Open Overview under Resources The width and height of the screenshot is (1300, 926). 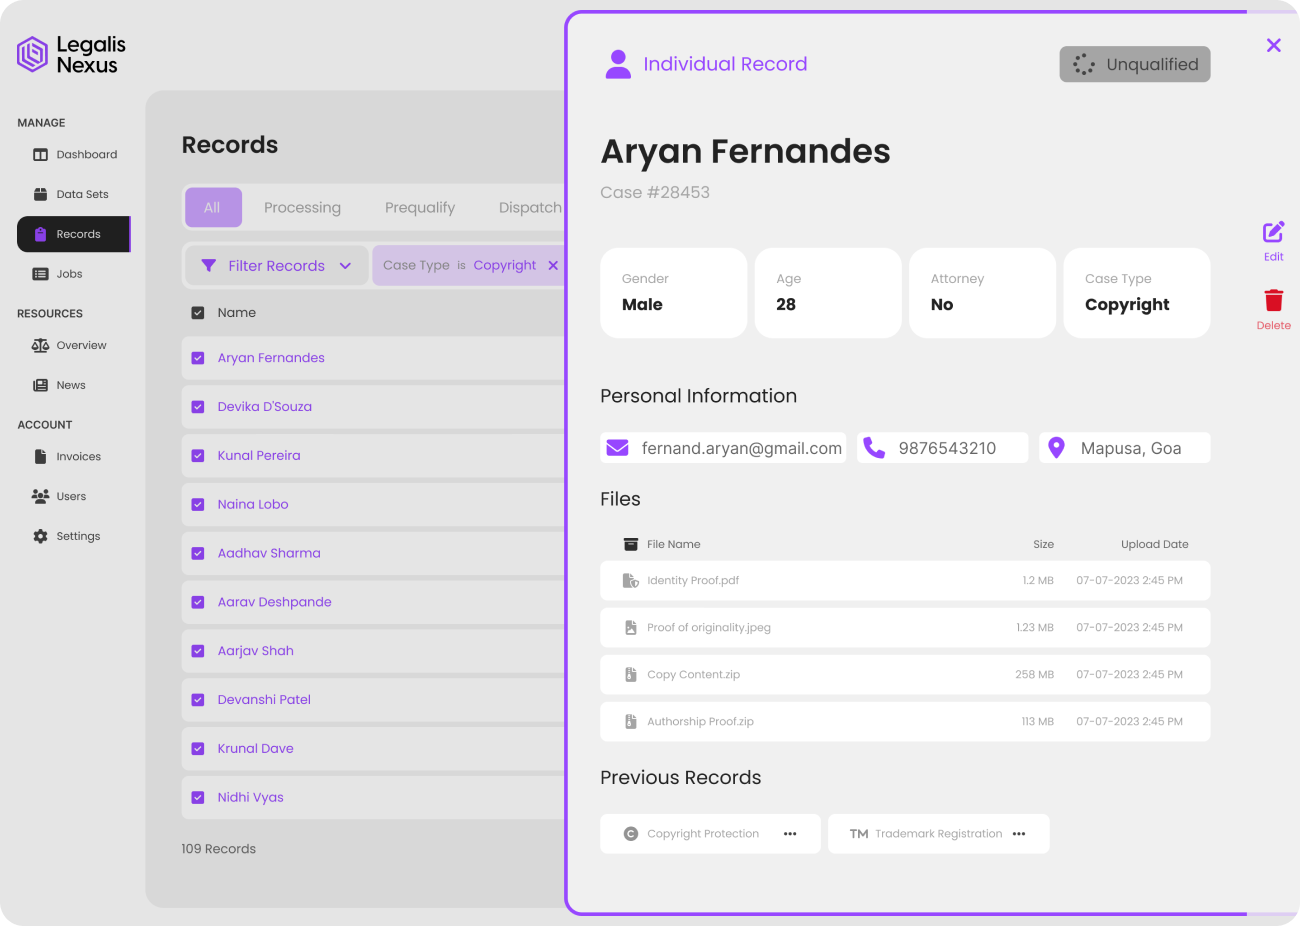point(69,345)
